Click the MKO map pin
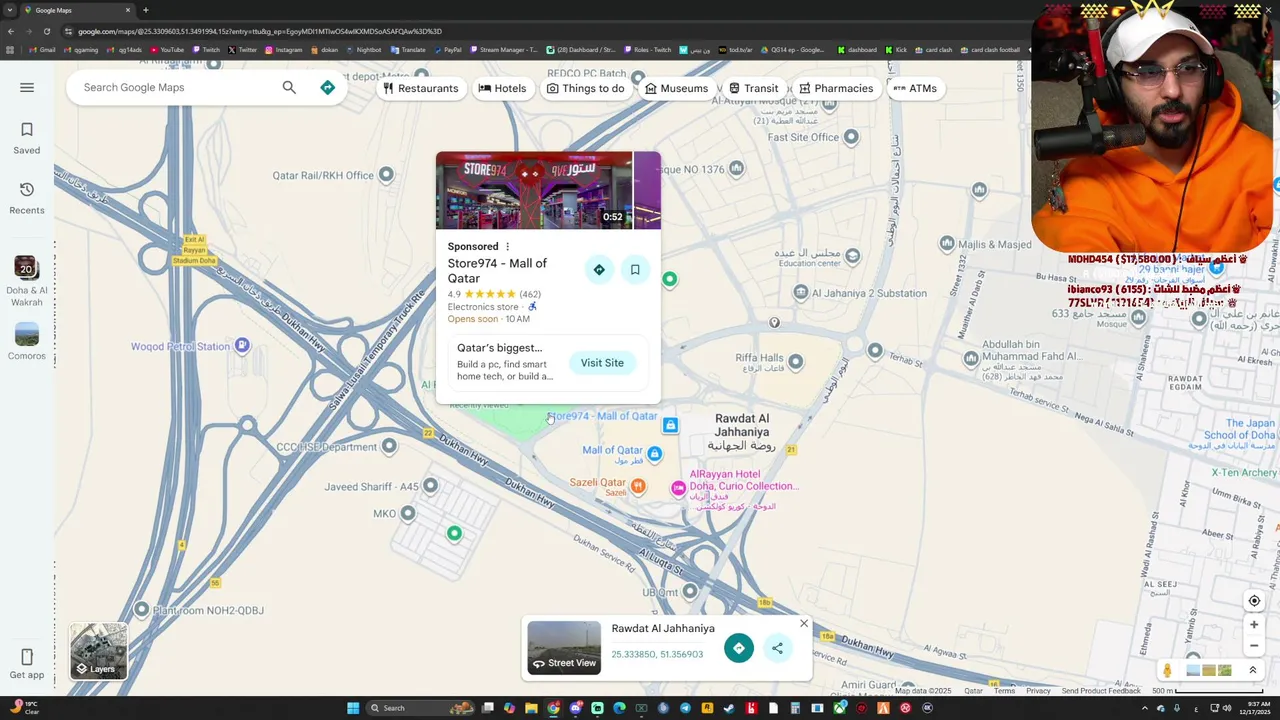The image size is (1280, 720). click(x=408, y=513)
